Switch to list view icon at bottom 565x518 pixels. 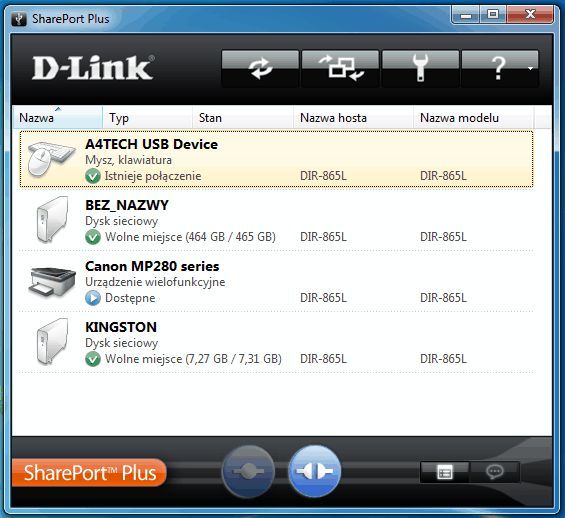tap(445, 472)
